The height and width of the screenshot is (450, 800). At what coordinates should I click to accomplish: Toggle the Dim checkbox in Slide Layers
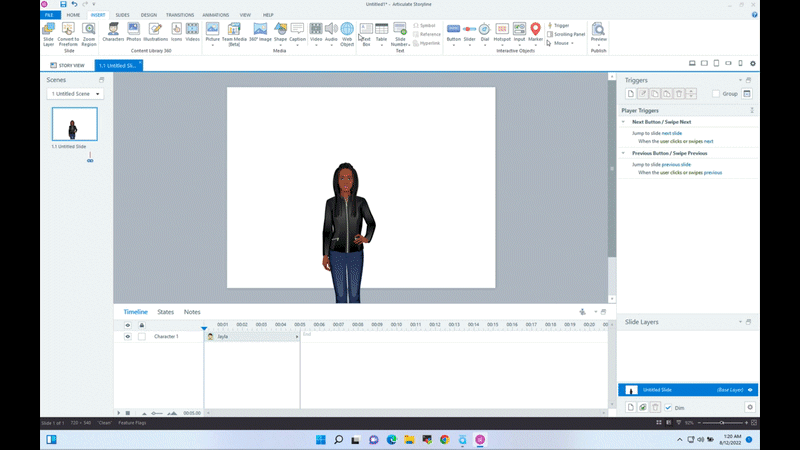point(668,408)
